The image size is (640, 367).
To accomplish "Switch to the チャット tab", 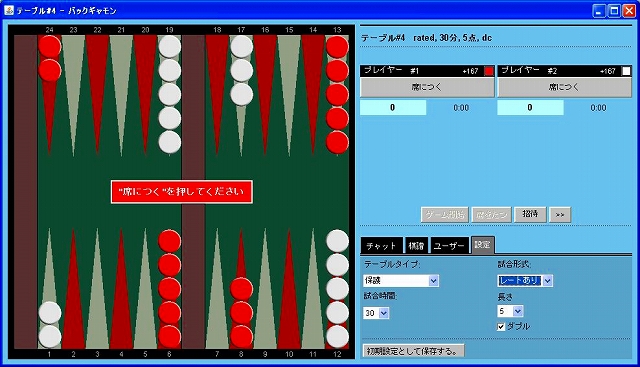I will (x=381, y=246).
